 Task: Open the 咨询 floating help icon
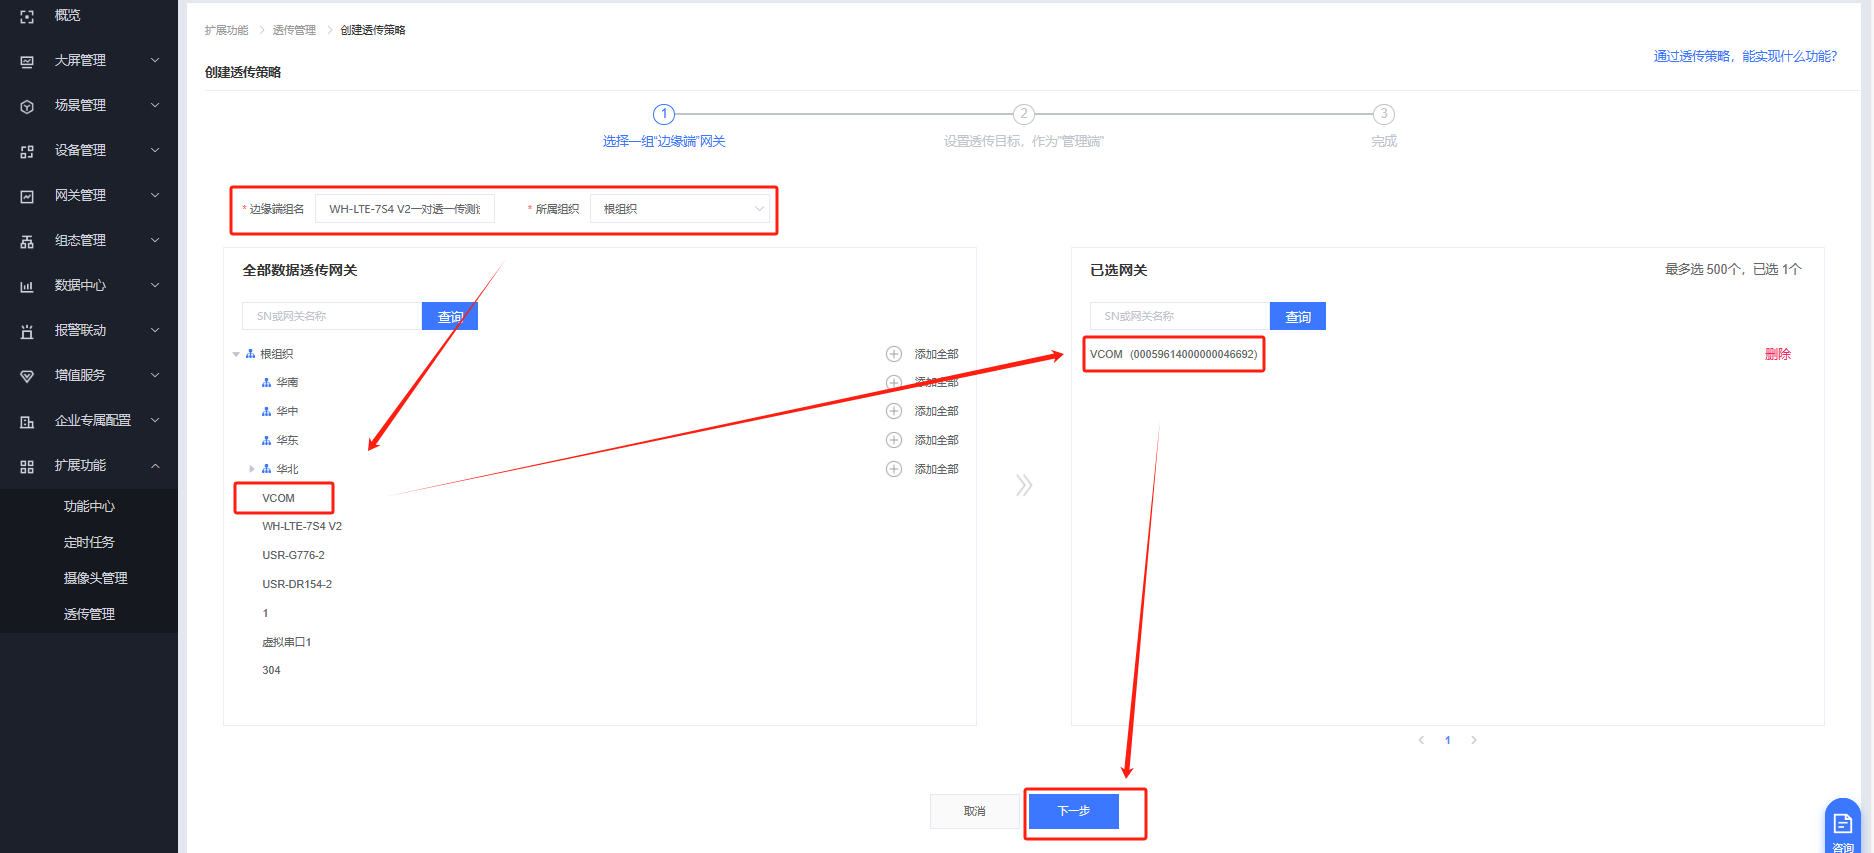[x=1842, y=826]
